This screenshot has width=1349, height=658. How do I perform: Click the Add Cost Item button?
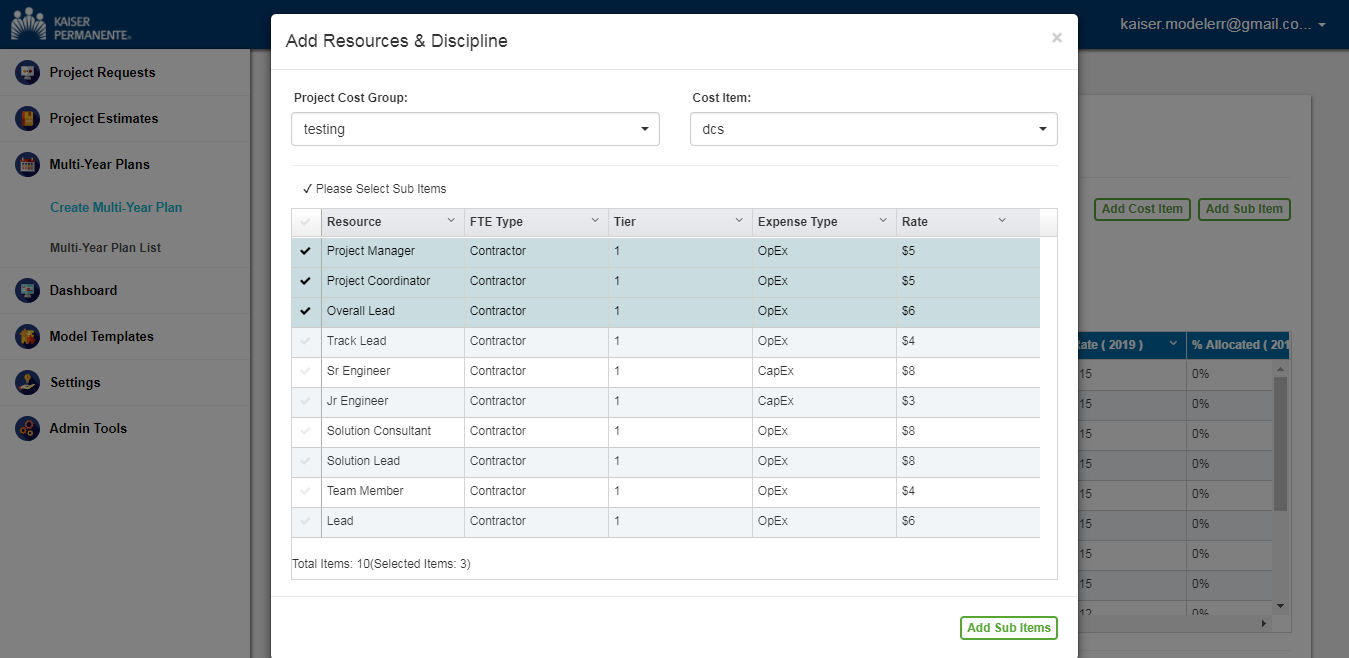click(x=1141, y=209)
